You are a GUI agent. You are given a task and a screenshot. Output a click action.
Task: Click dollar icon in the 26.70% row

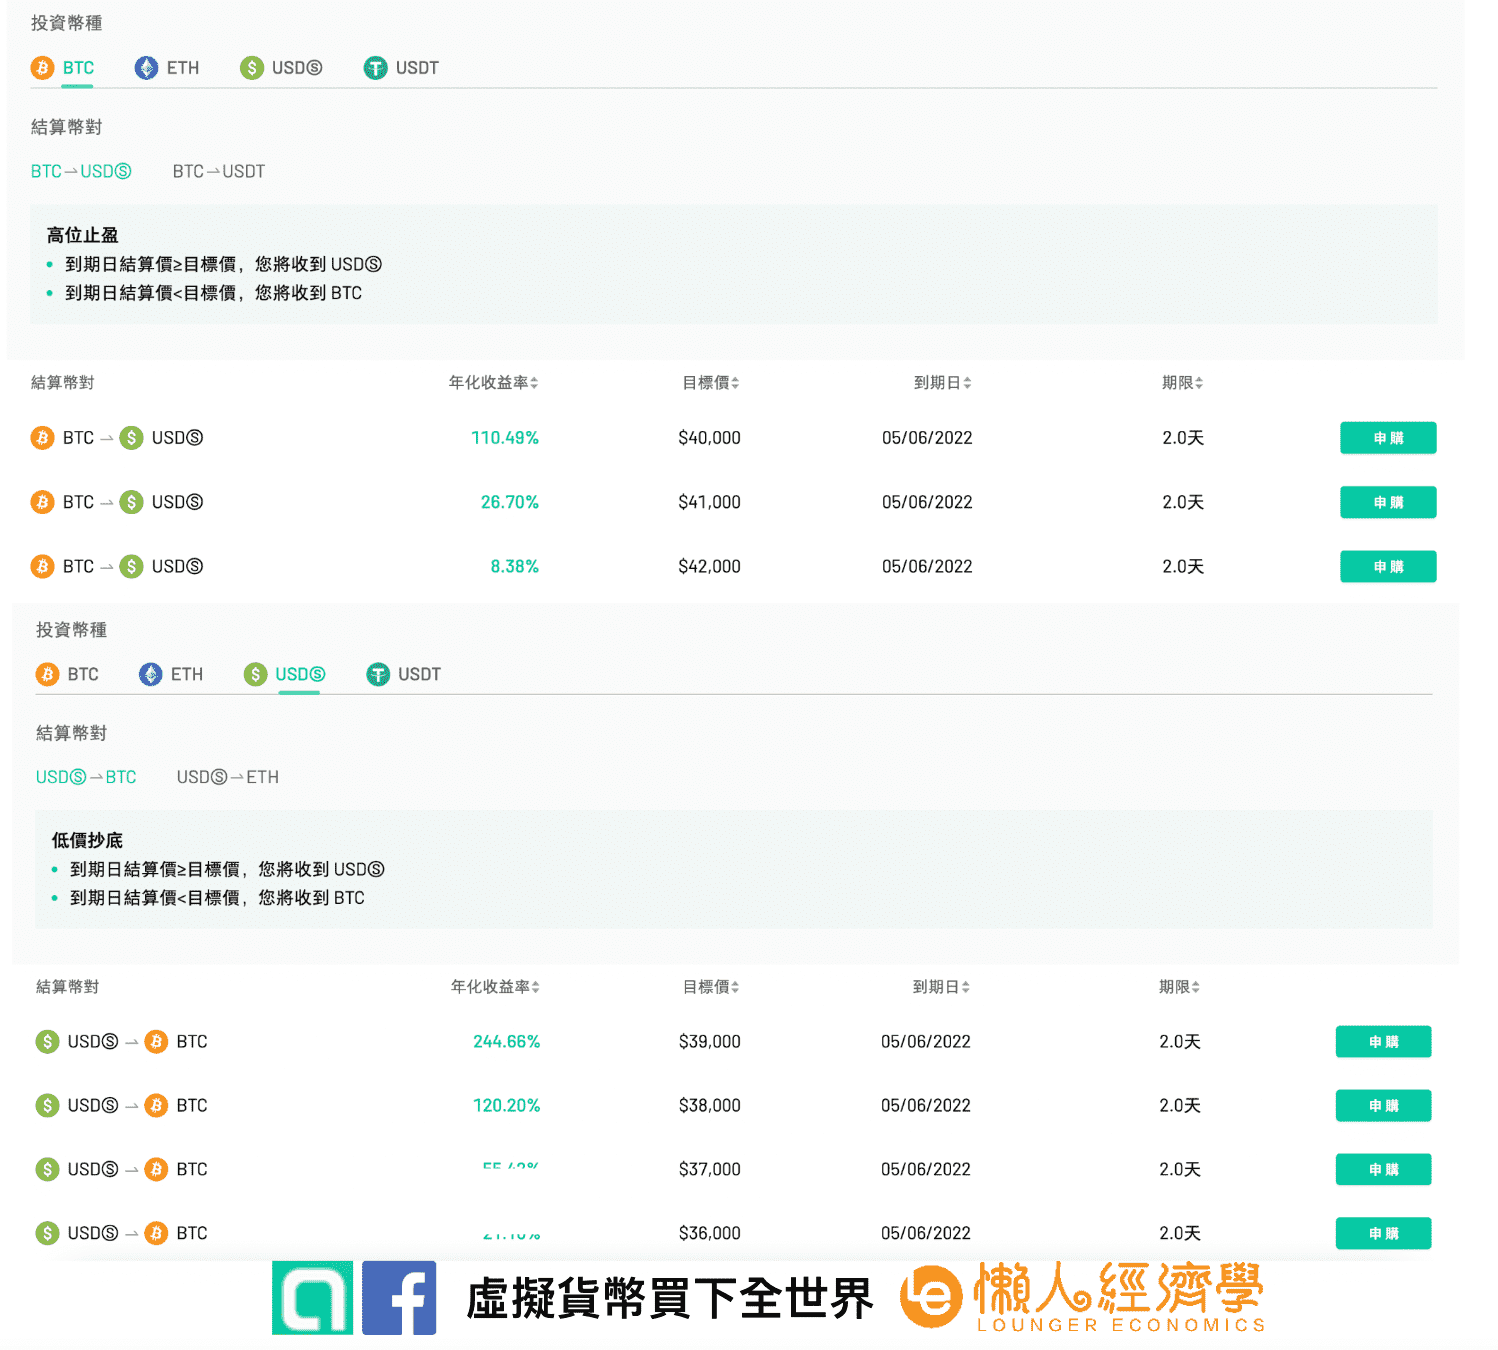tap(131, 502)
